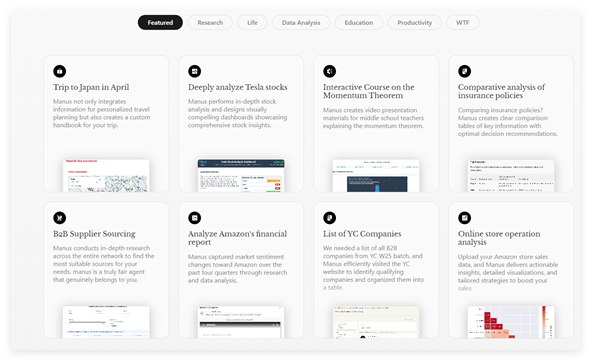
Task: Switch to the Research tab
Action: (x=210, y=23)
